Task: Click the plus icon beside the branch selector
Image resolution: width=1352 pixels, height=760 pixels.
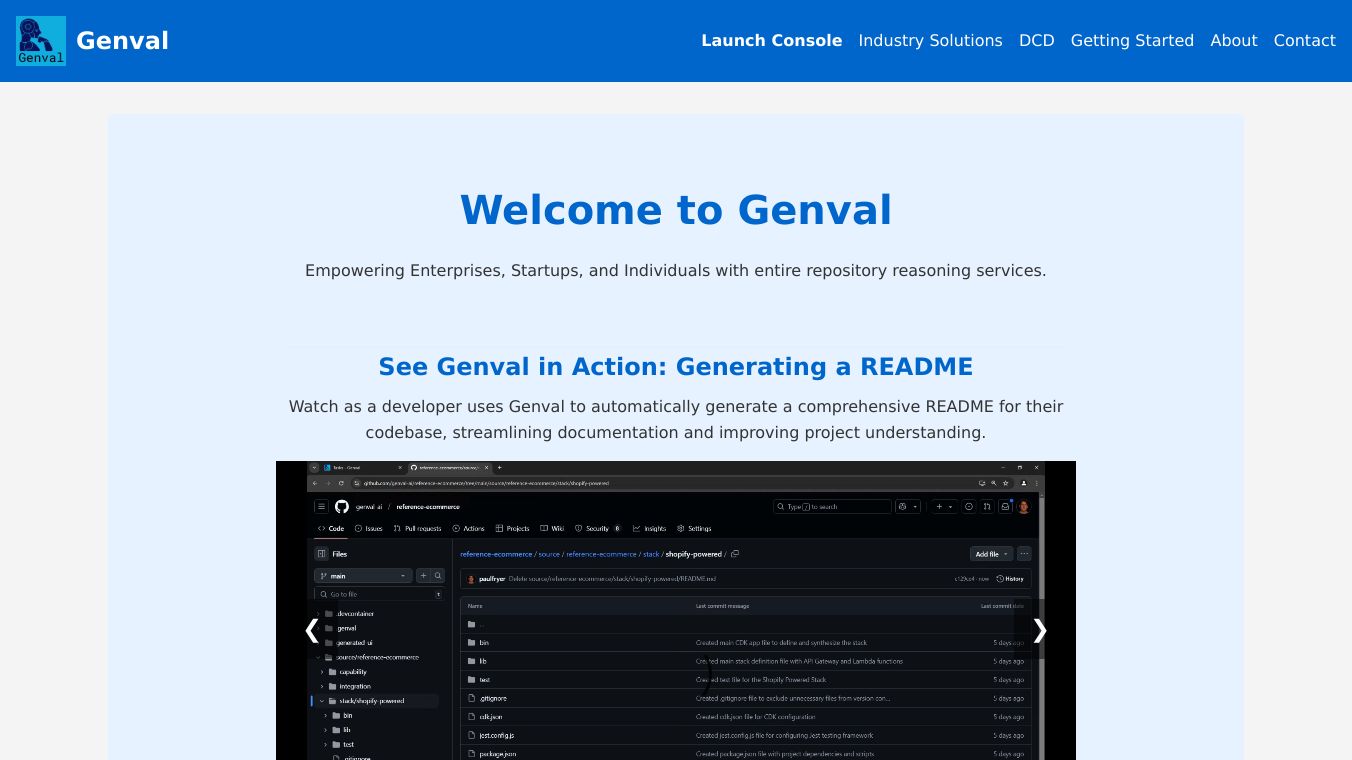Action: pyautogui.click(x=423, y=576)
